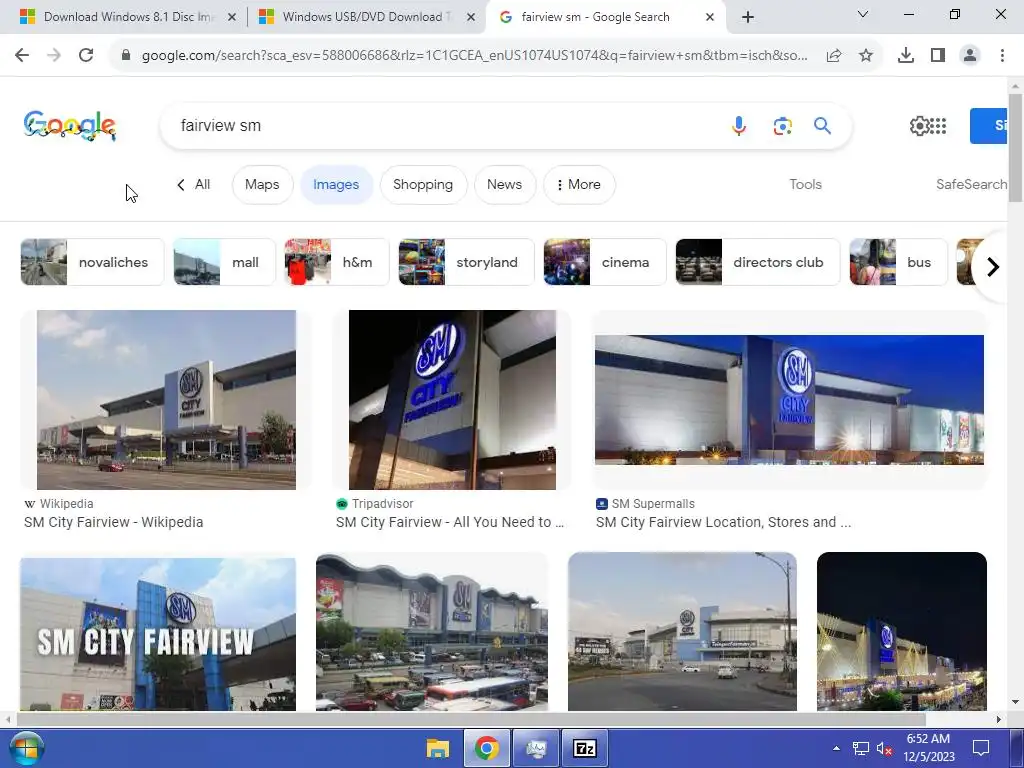Filter images by bus chip
The width and height of the screenshot is (1024, 768).
click(898, 262)
